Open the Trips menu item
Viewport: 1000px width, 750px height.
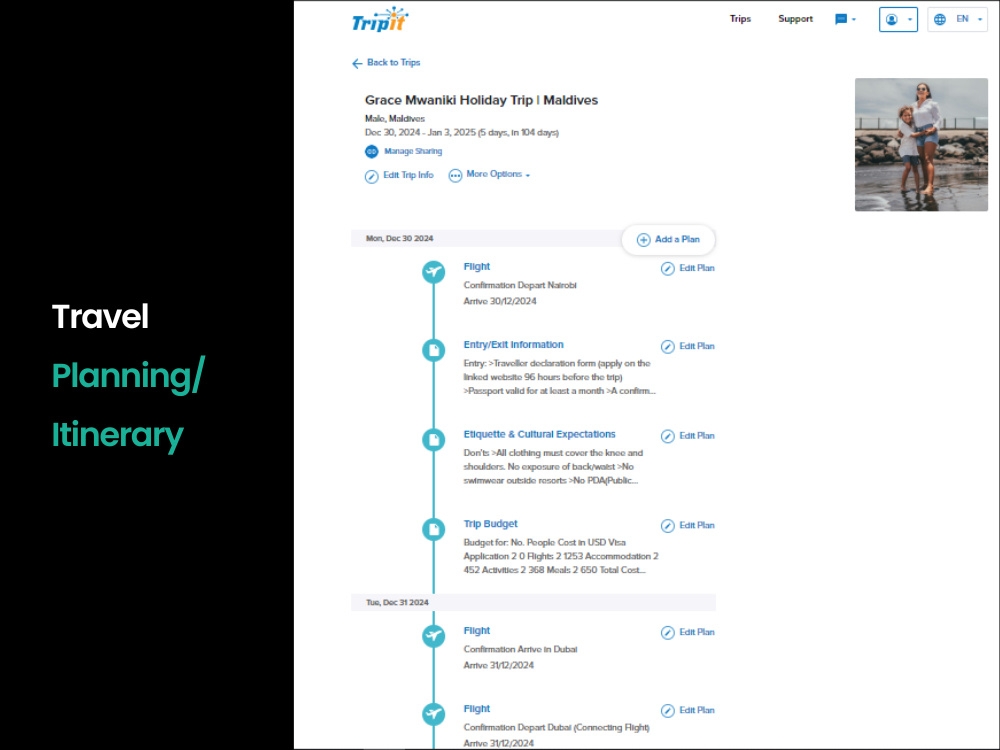tap(740, 19)
